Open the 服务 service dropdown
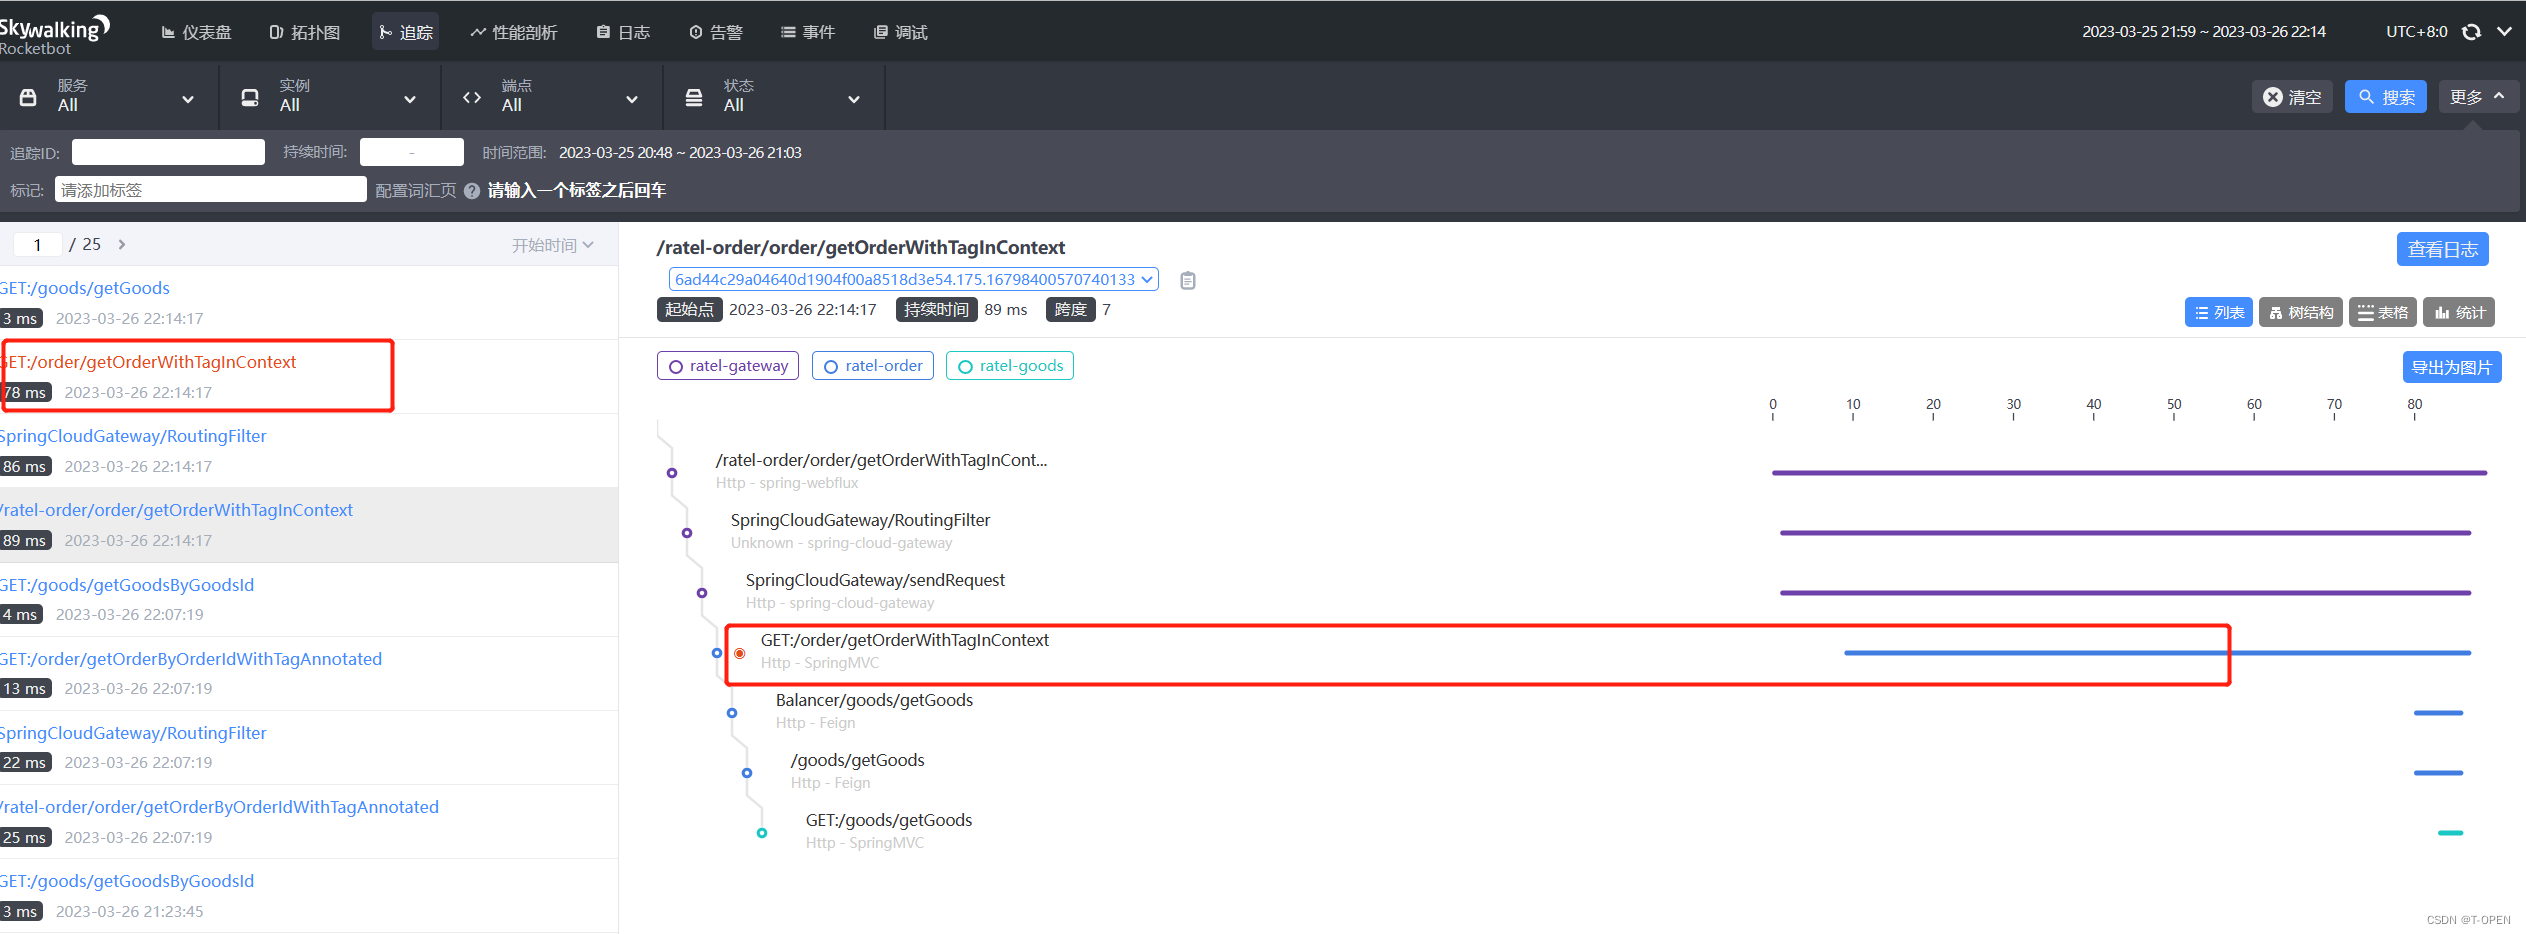 tap(108, 97)
